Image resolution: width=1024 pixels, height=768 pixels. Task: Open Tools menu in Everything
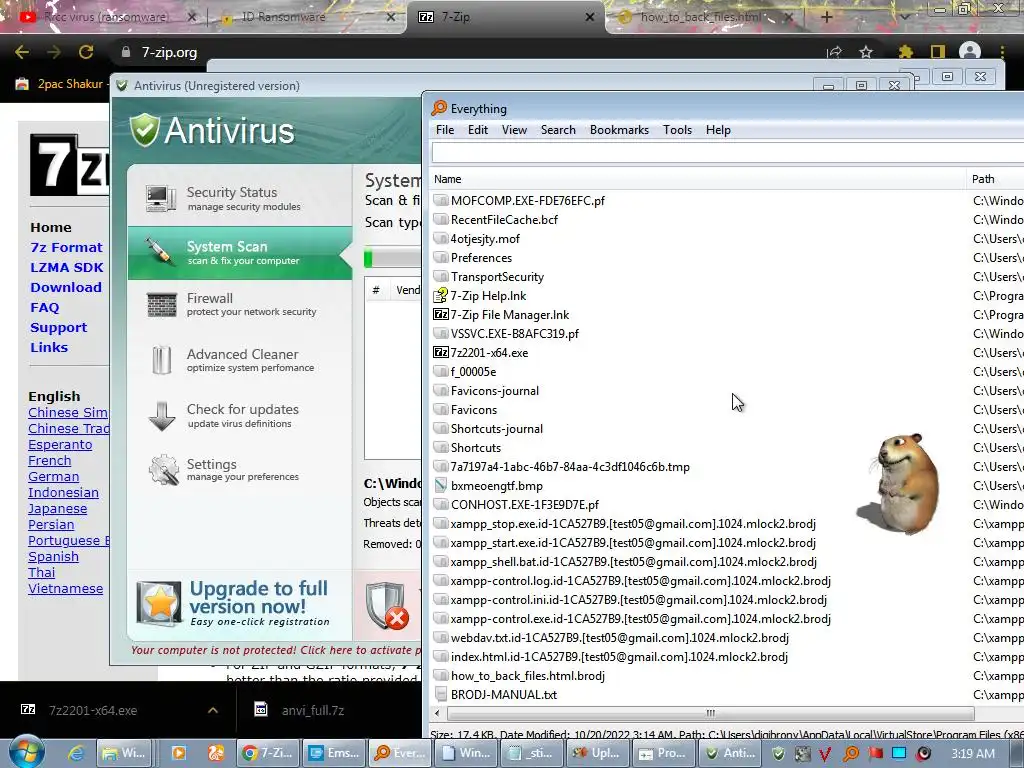[x=677, y=130]
